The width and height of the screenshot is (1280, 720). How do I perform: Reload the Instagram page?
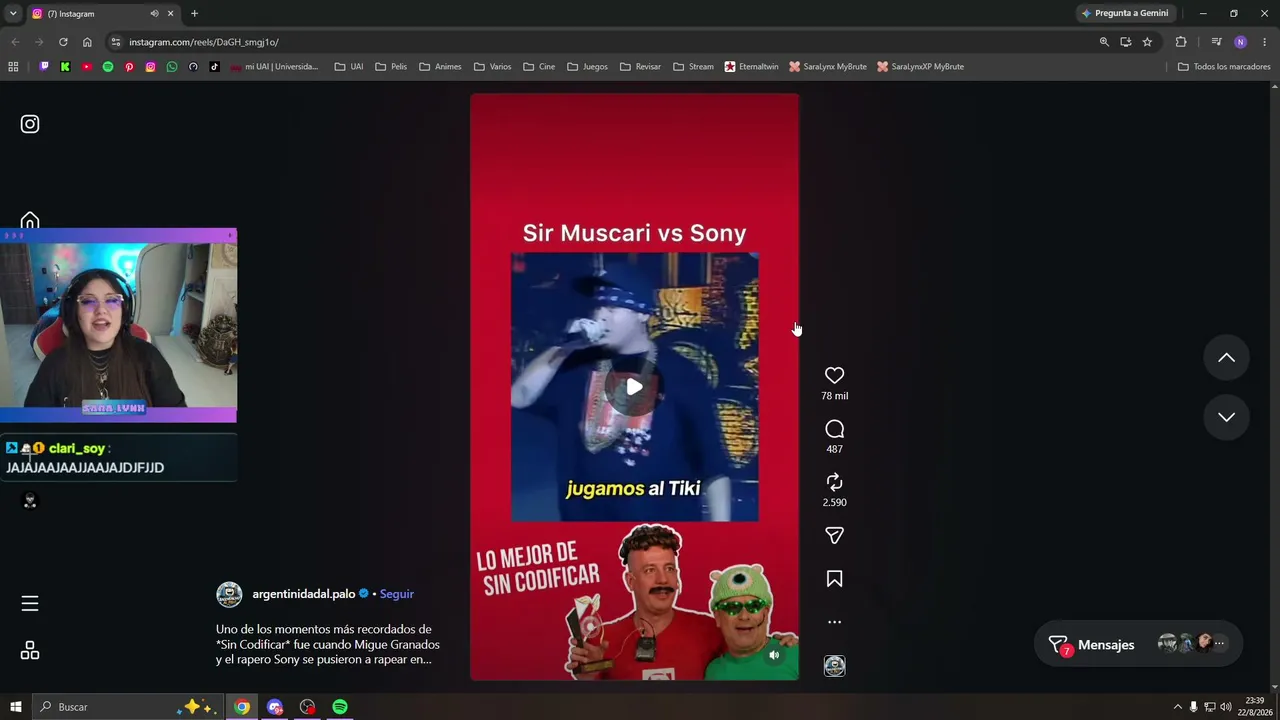[63, 42]
